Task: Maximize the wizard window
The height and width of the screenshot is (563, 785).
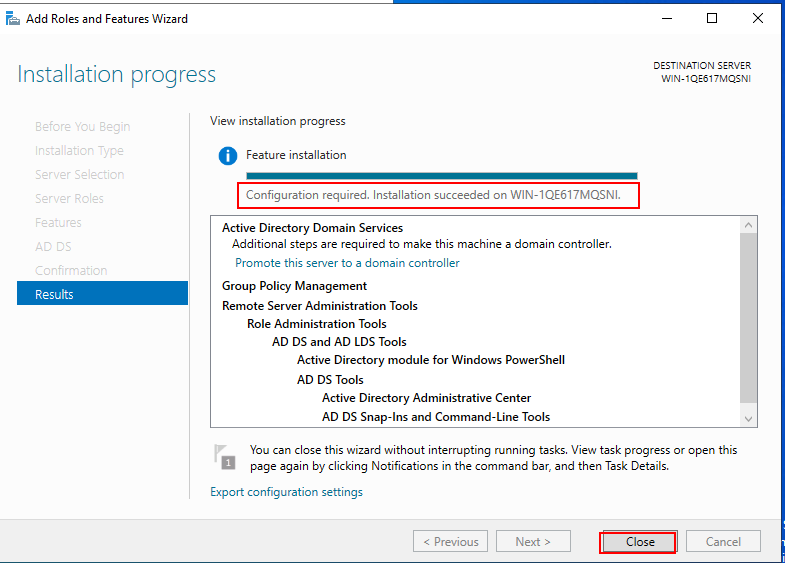Action: [x=712, y=19]
